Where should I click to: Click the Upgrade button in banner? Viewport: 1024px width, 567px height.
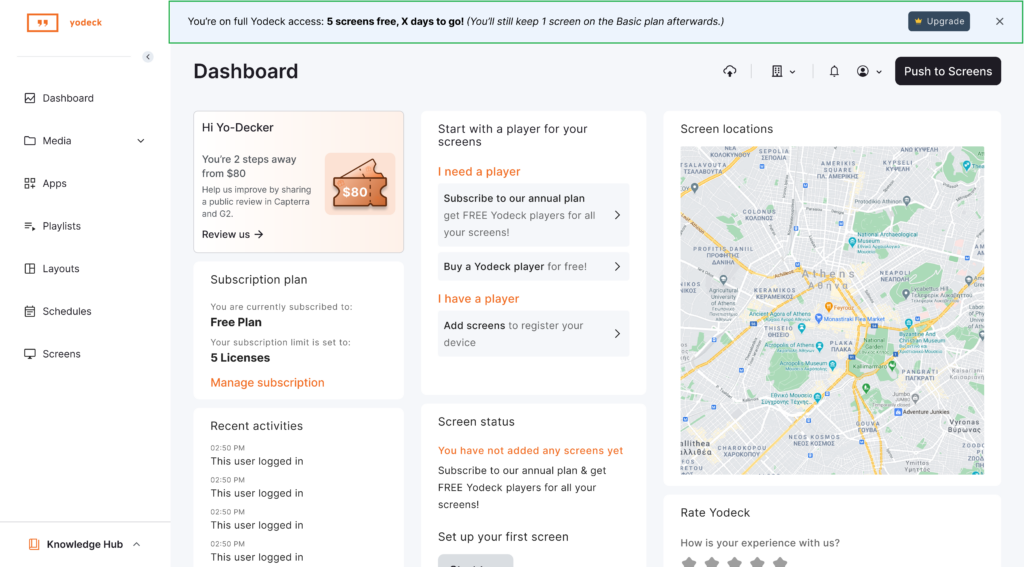tap(938, 21)
